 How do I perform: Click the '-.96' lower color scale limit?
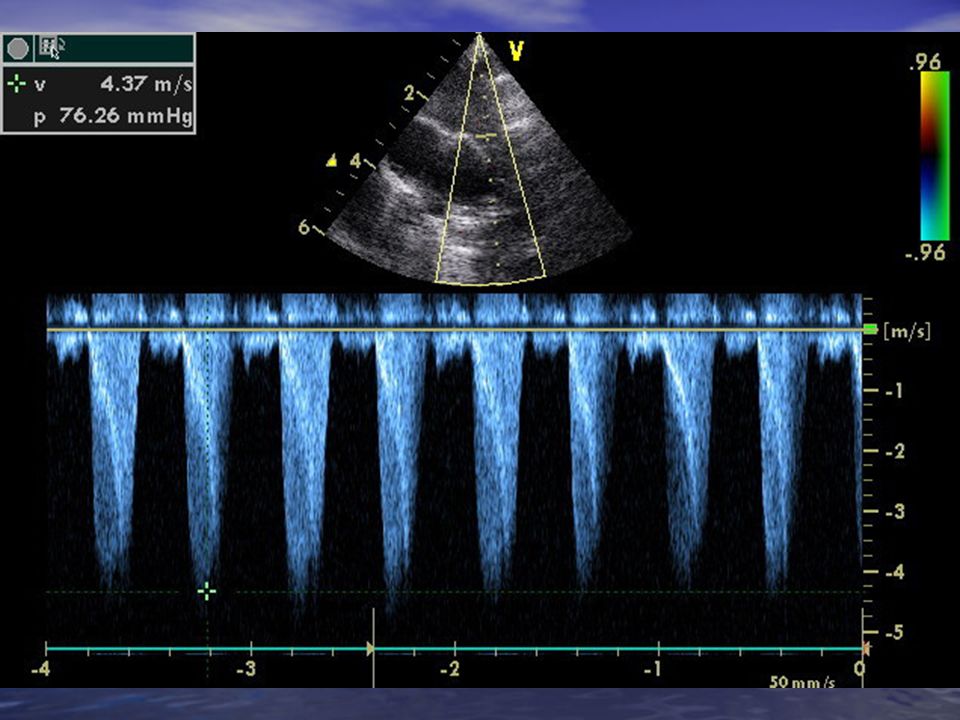[924, 252]
